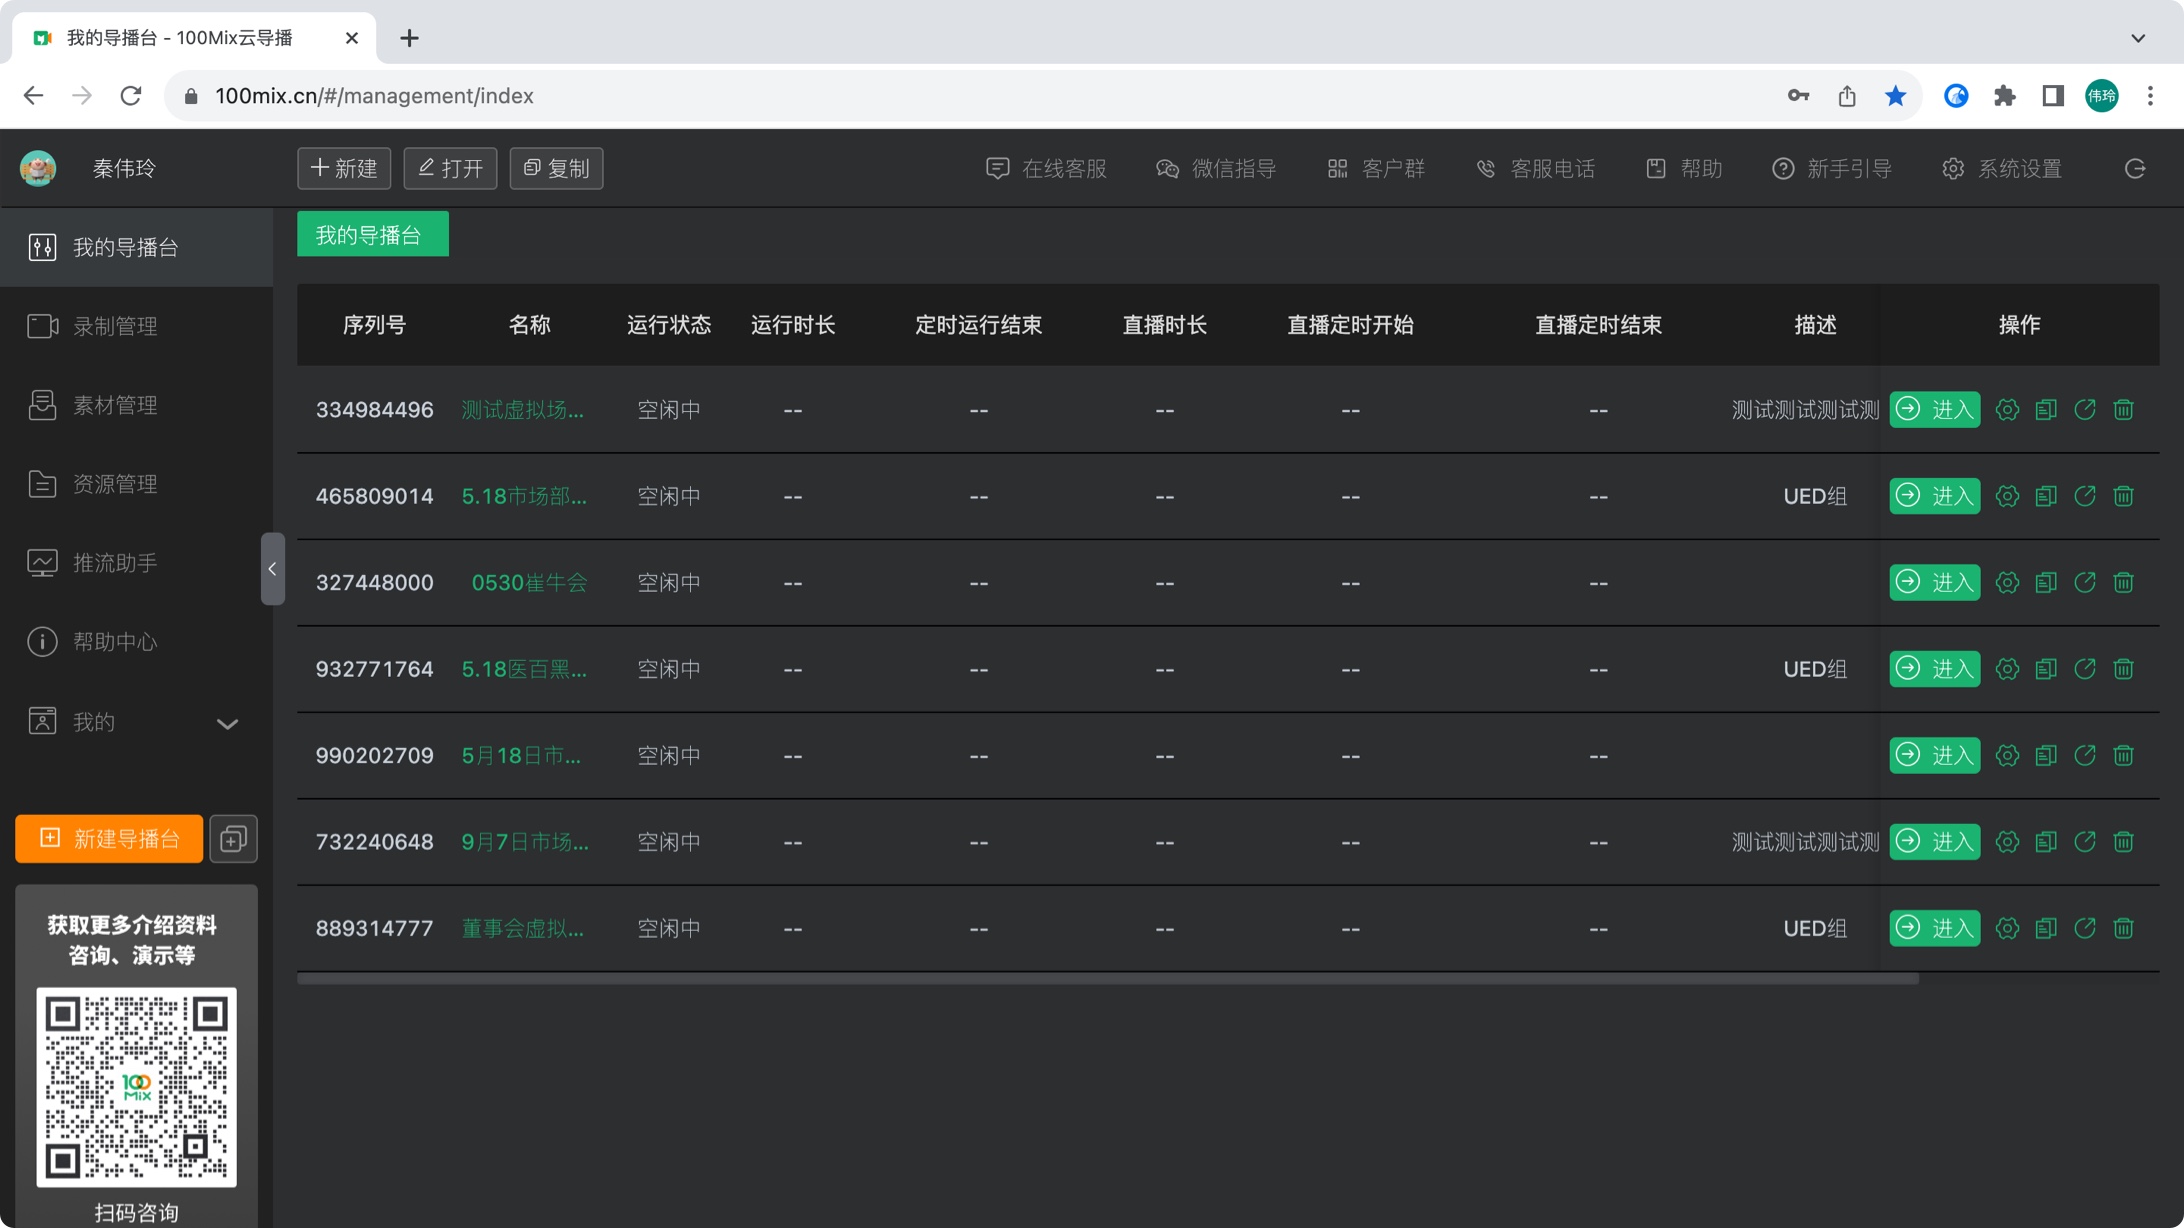Screen dimensions: 2184x1228
Task: Open a new Chrome tab
Action: point(409,38)
